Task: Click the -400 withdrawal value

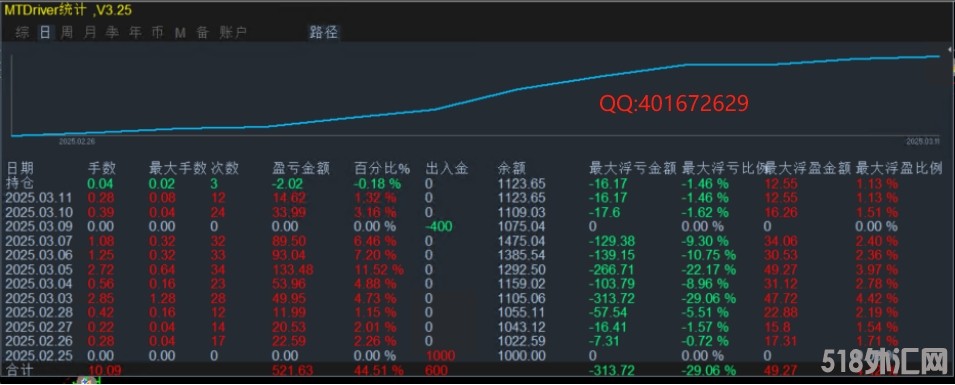Action: pyautogui.click(x=439, y=227)
